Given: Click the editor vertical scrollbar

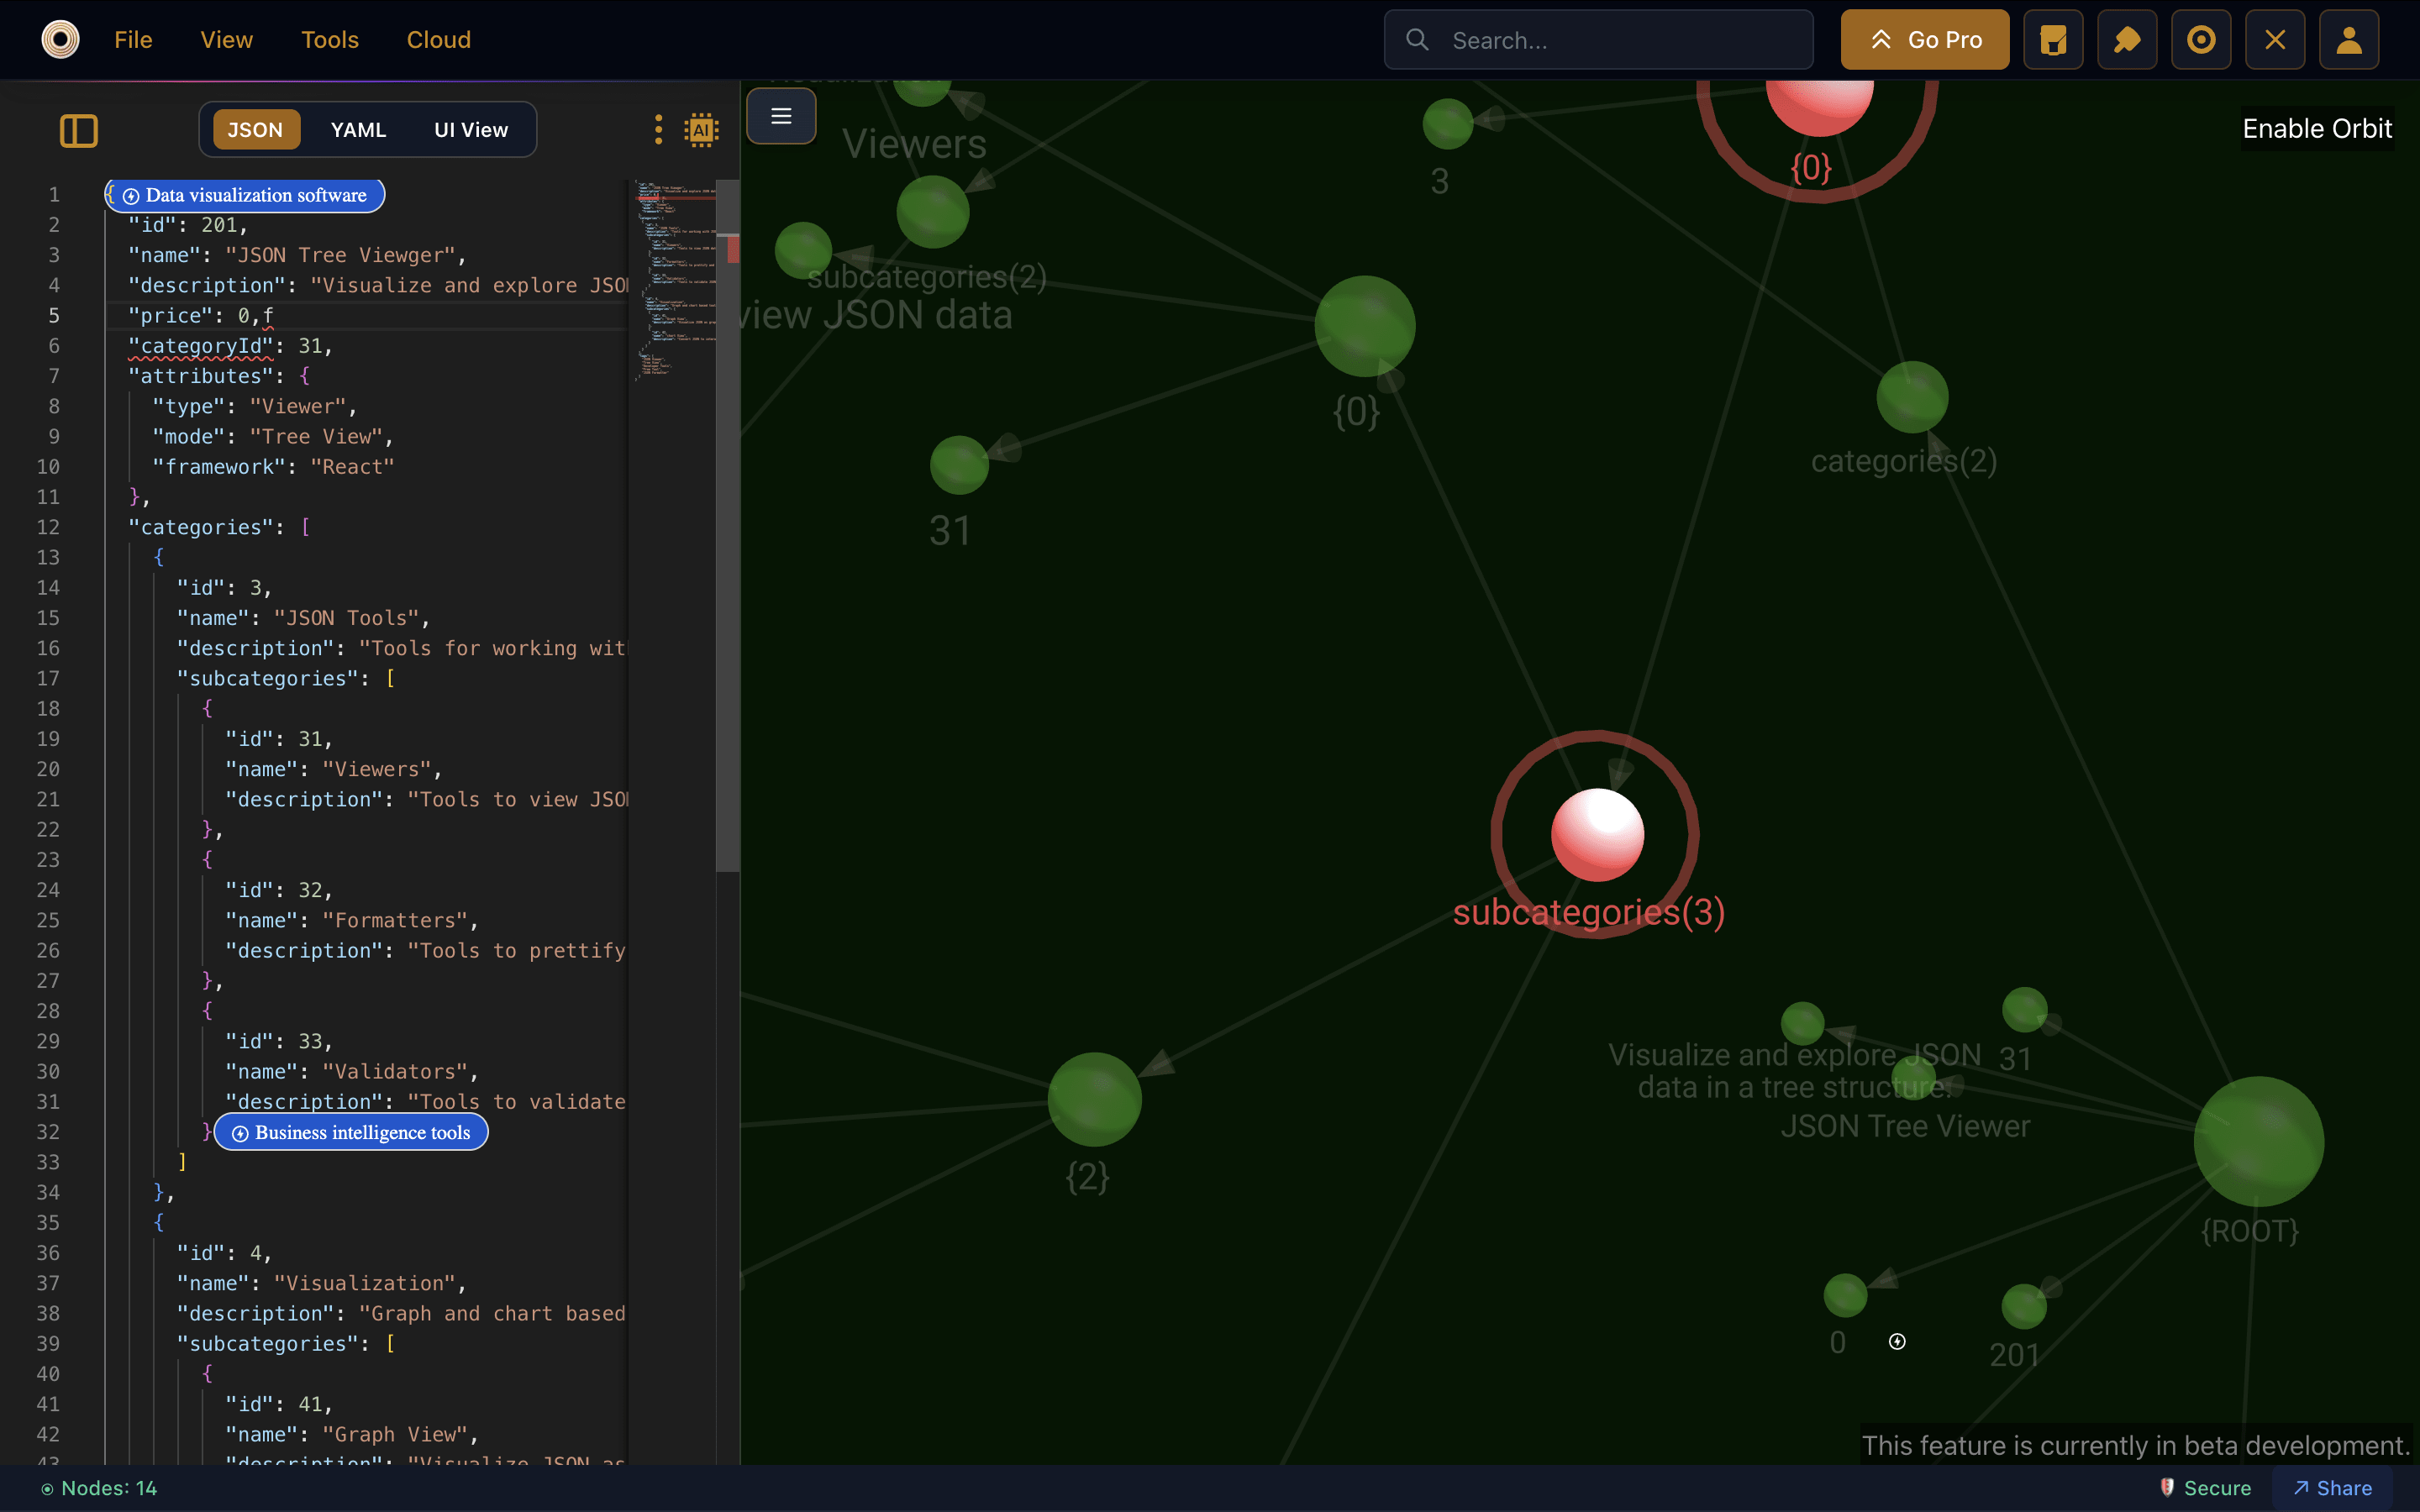Looking at the screenshot, I should [x=727, y=525].
